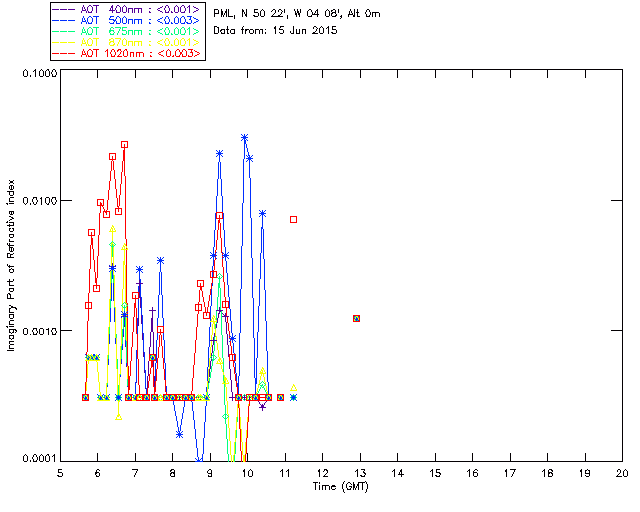This screenshot has width=640, height=512.
Task: Click x-axis tick label 19
Action: pyautogui.click(x=585, y=473)
